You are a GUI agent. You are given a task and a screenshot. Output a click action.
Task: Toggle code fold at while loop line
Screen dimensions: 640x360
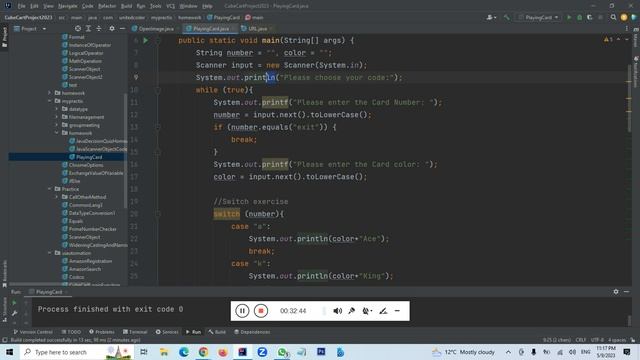tap(158, 90)
